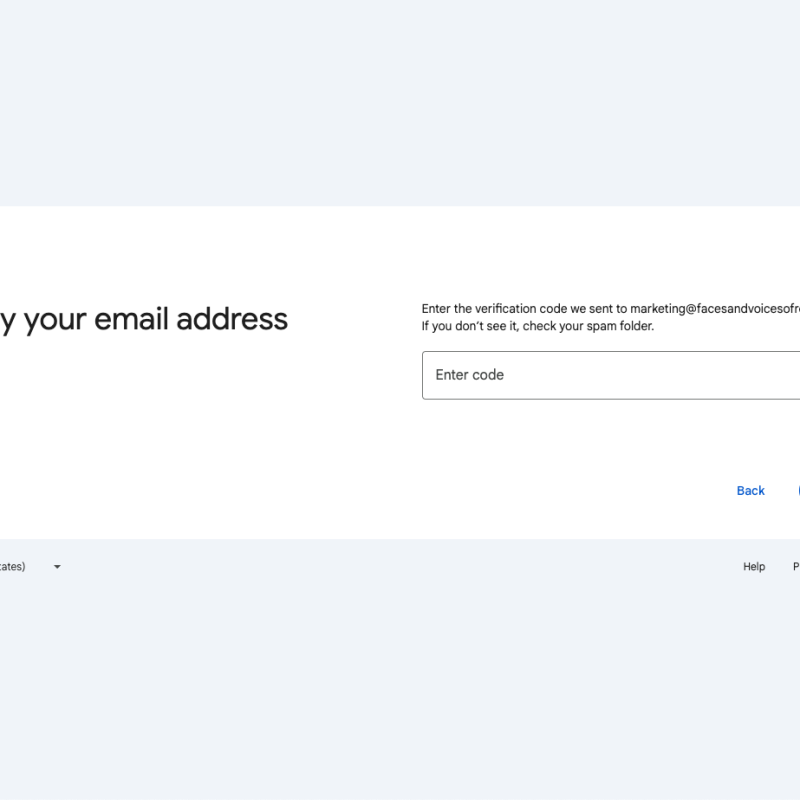Expand the language dropdown arrow

tap(57, 567)
